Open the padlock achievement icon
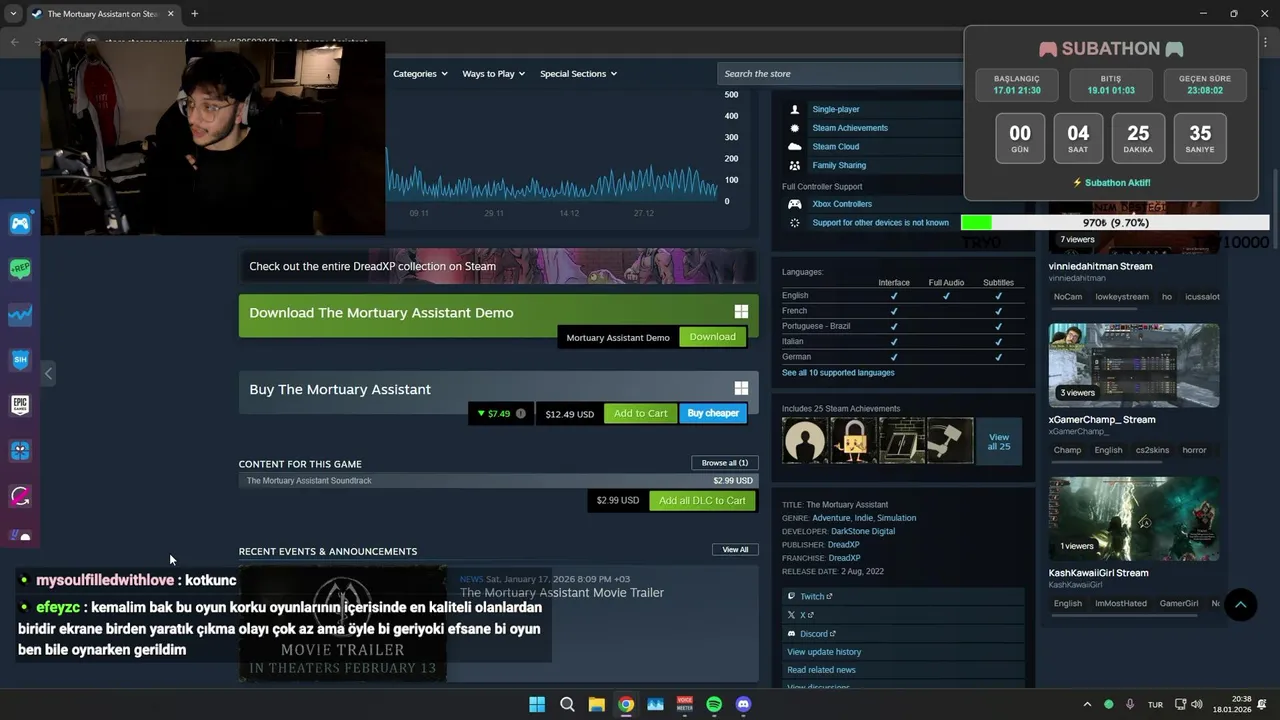 (853, 440)
